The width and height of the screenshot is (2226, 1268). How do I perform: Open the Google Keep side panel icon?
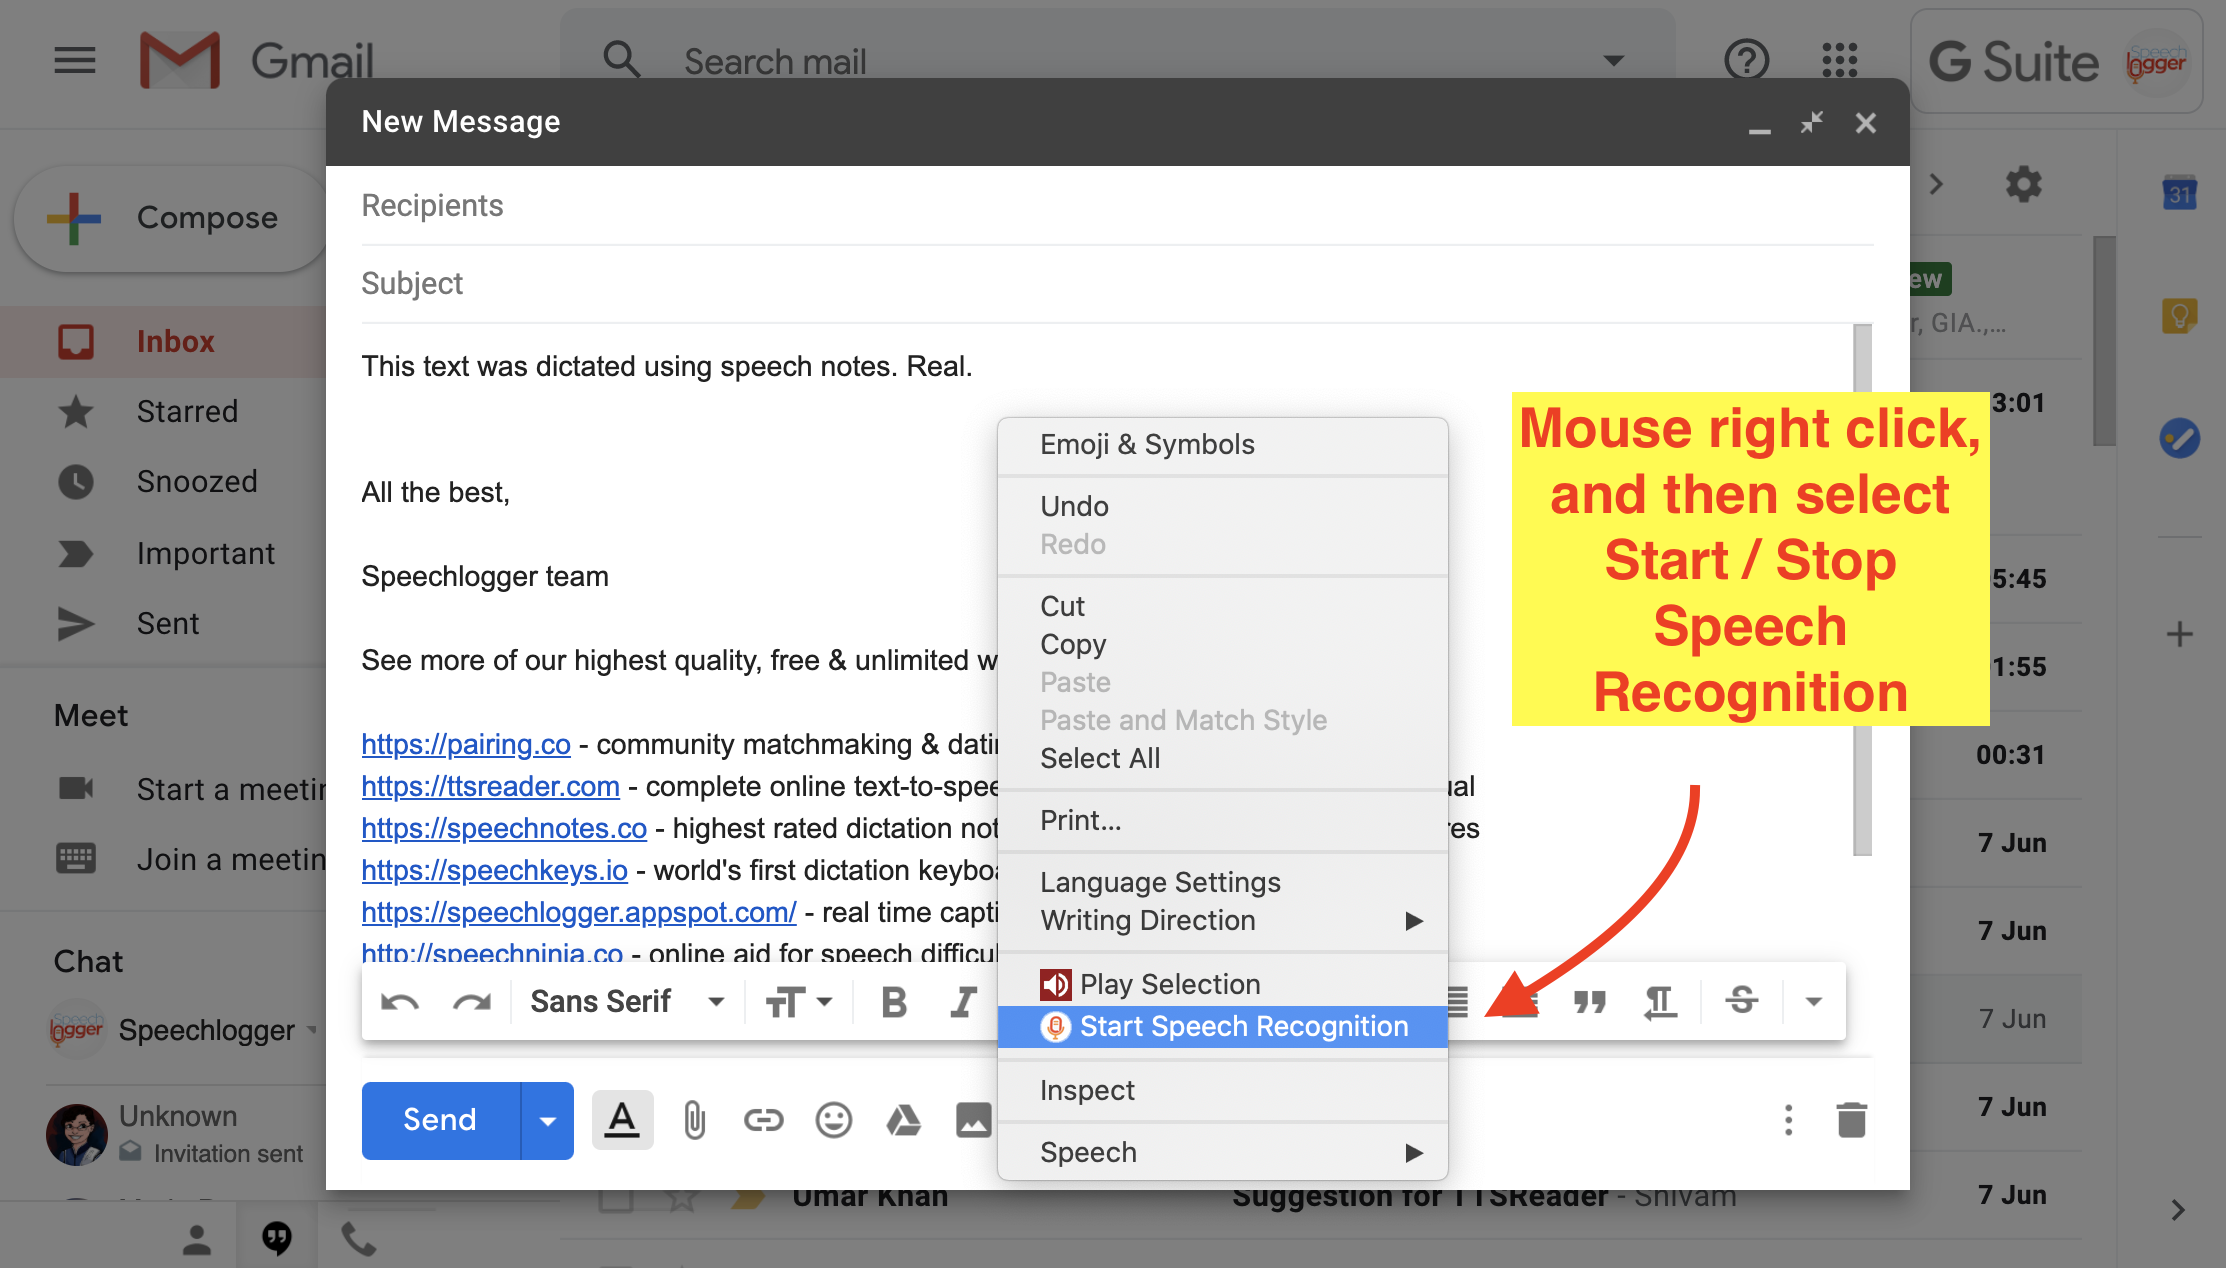pos(2179,317)
